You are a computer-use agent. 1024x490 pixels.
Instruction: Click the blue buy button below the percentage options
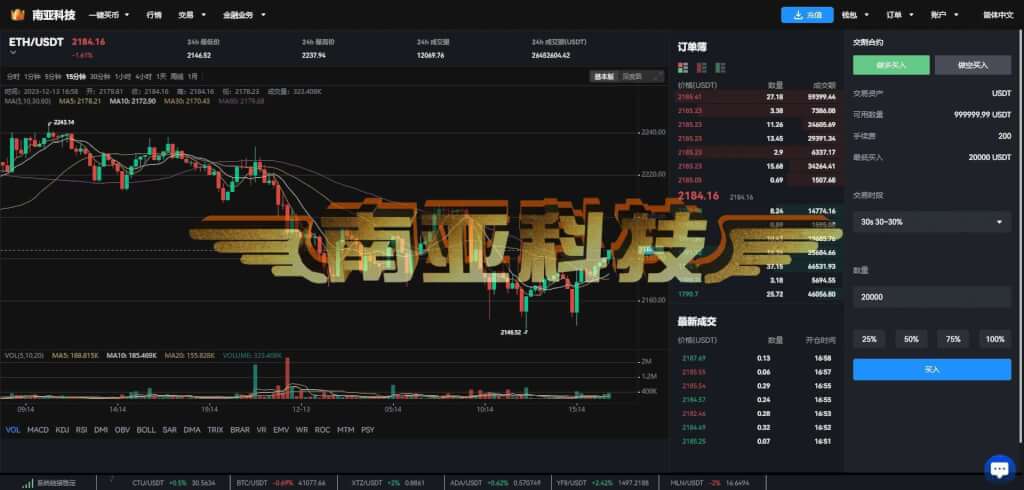[932, 369]
